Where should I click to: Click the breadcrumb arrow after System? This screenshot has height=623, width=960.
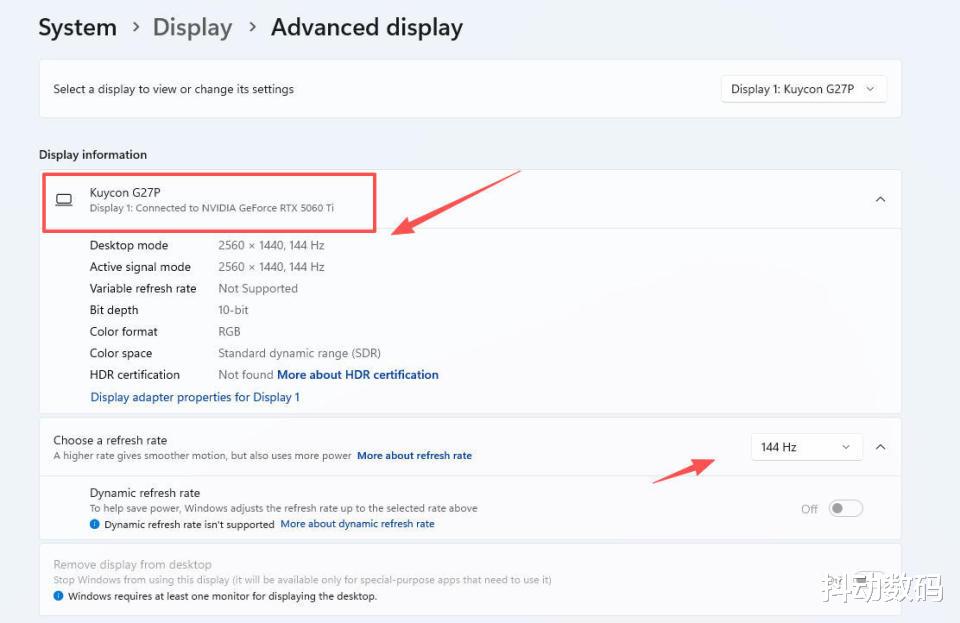pyautogui.click(x=135, y=27)
